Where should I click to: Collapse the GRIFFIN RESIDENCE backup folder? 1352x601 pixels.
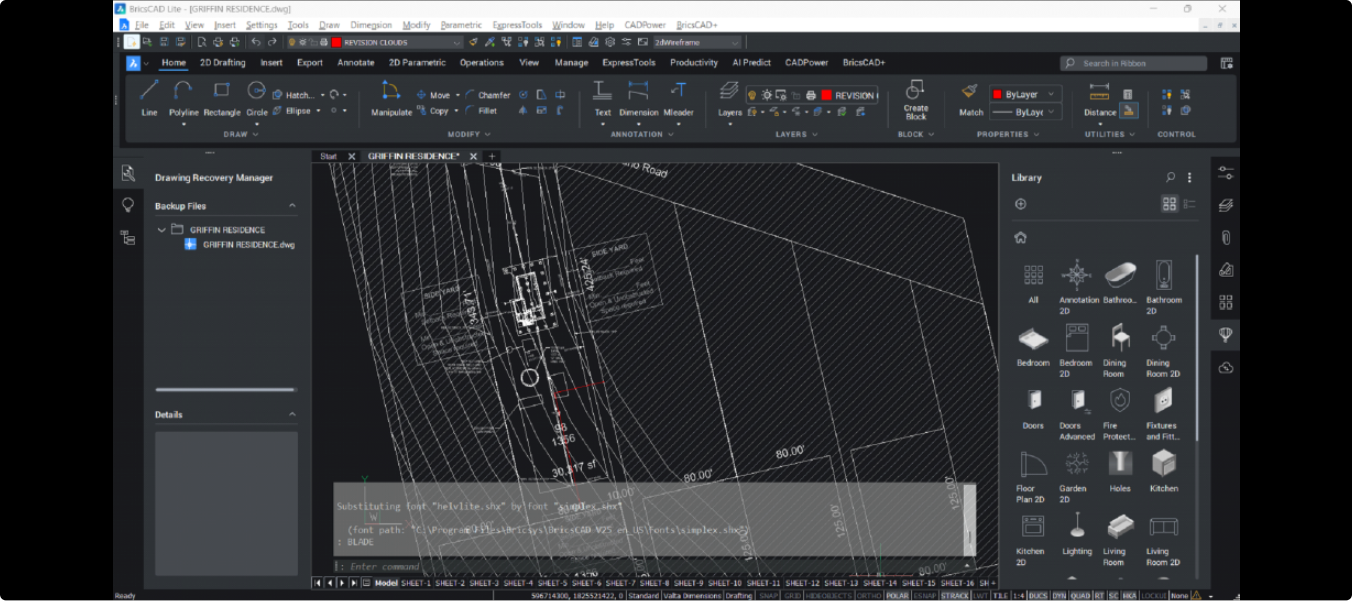point(161,230)
